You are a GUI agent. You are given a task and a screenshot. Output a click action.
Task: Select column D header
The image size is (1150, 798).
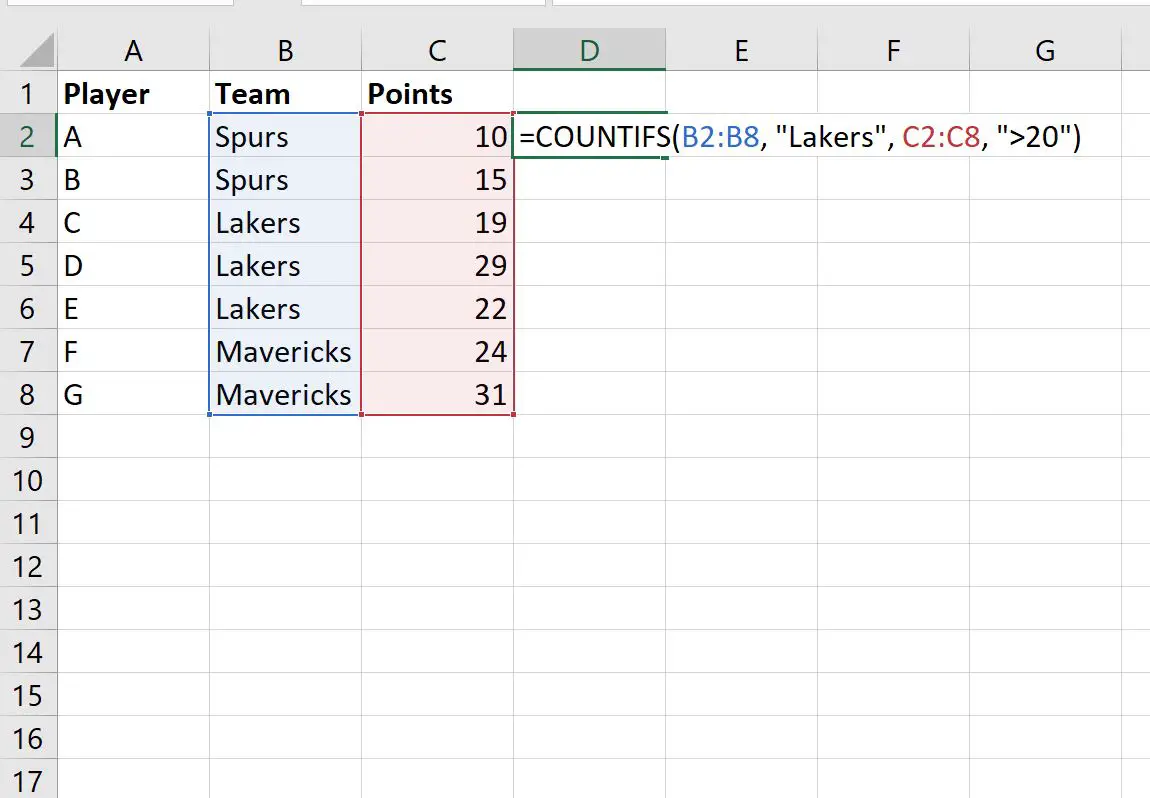(x=589, y=51)
